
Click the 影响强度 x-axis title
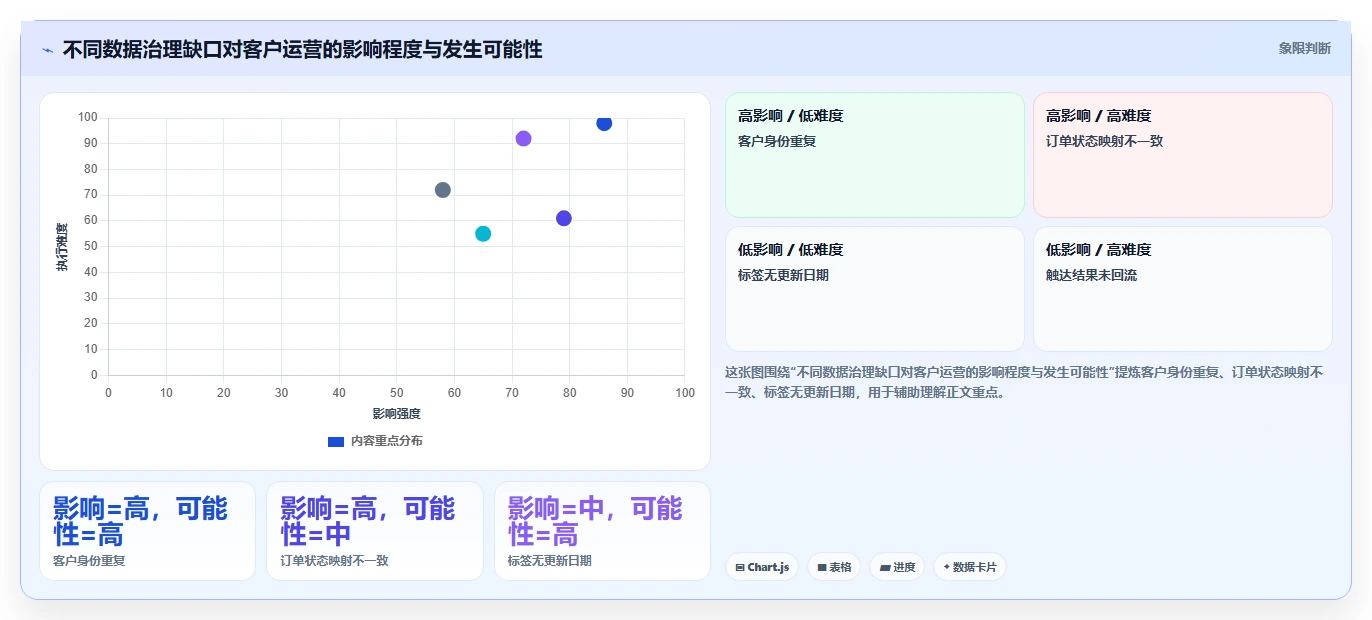coord(396,414)
